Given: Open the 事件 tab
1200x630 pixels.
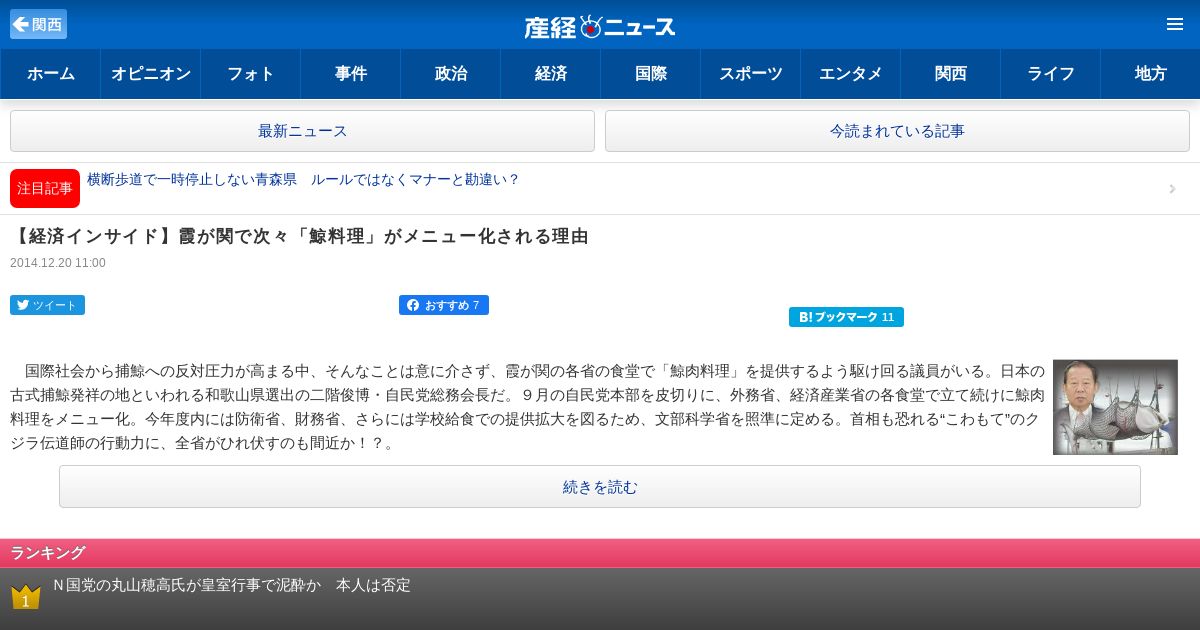Looking at the screenshot, I should [350, 74].
